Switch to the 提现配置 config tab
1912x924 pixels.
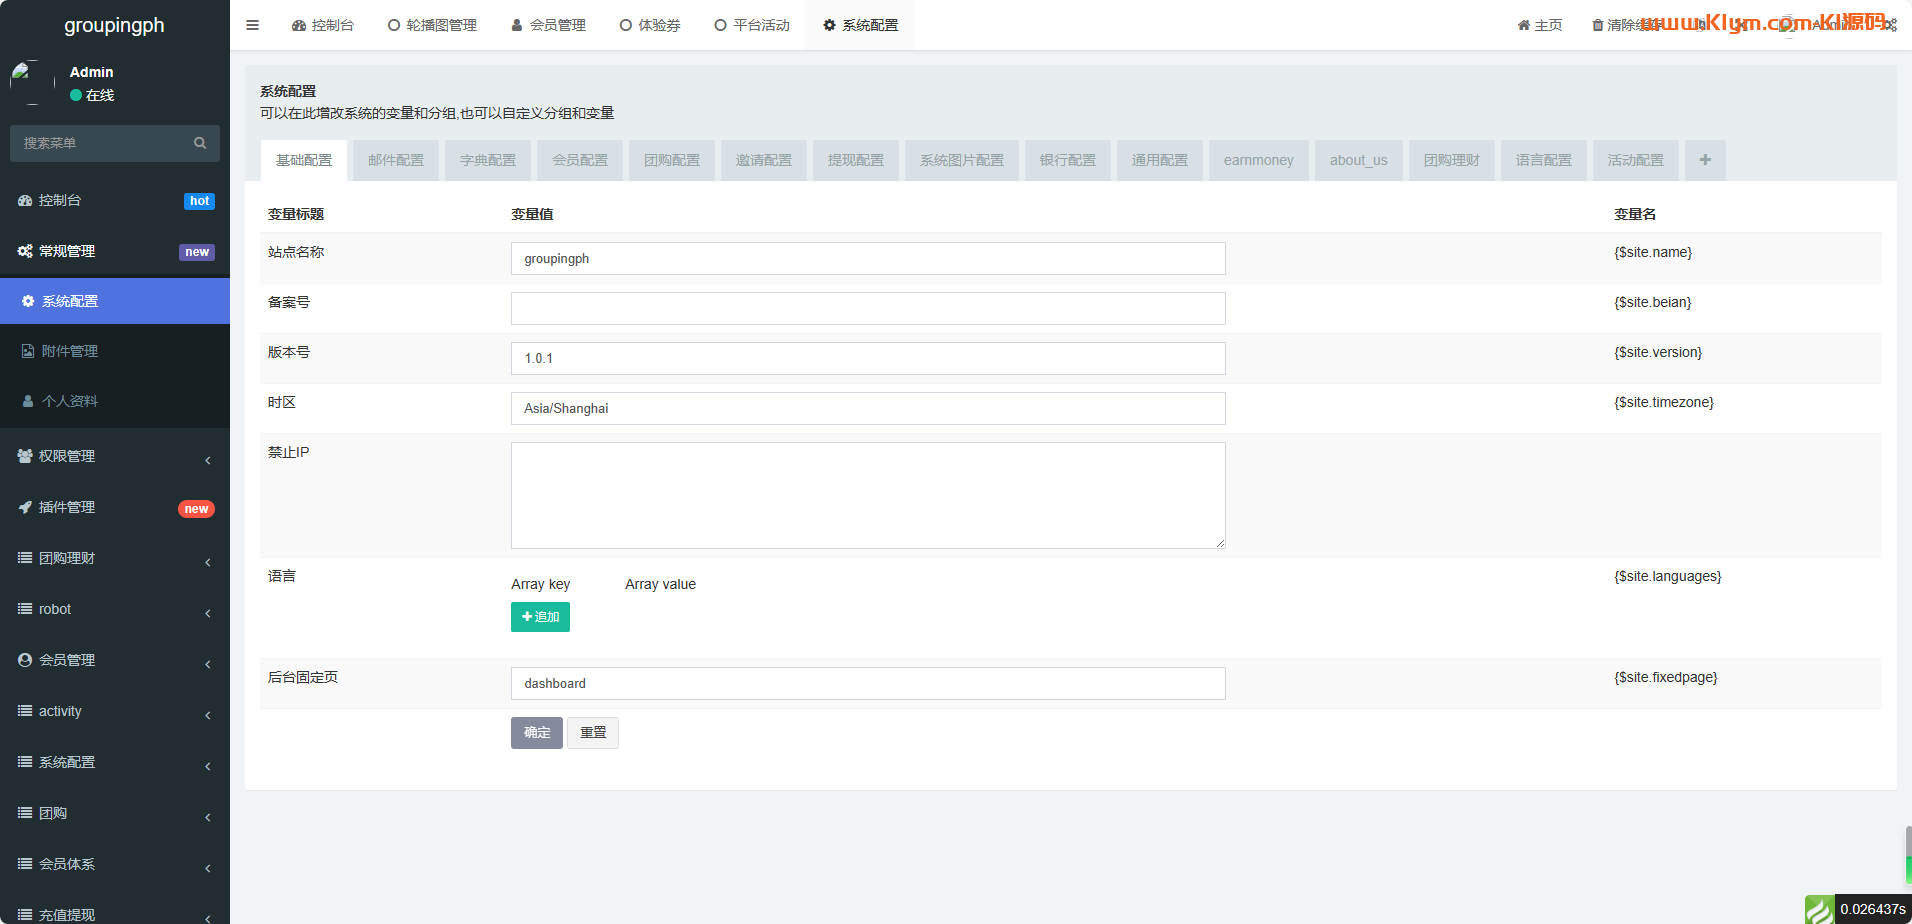(x=856, y=160)
